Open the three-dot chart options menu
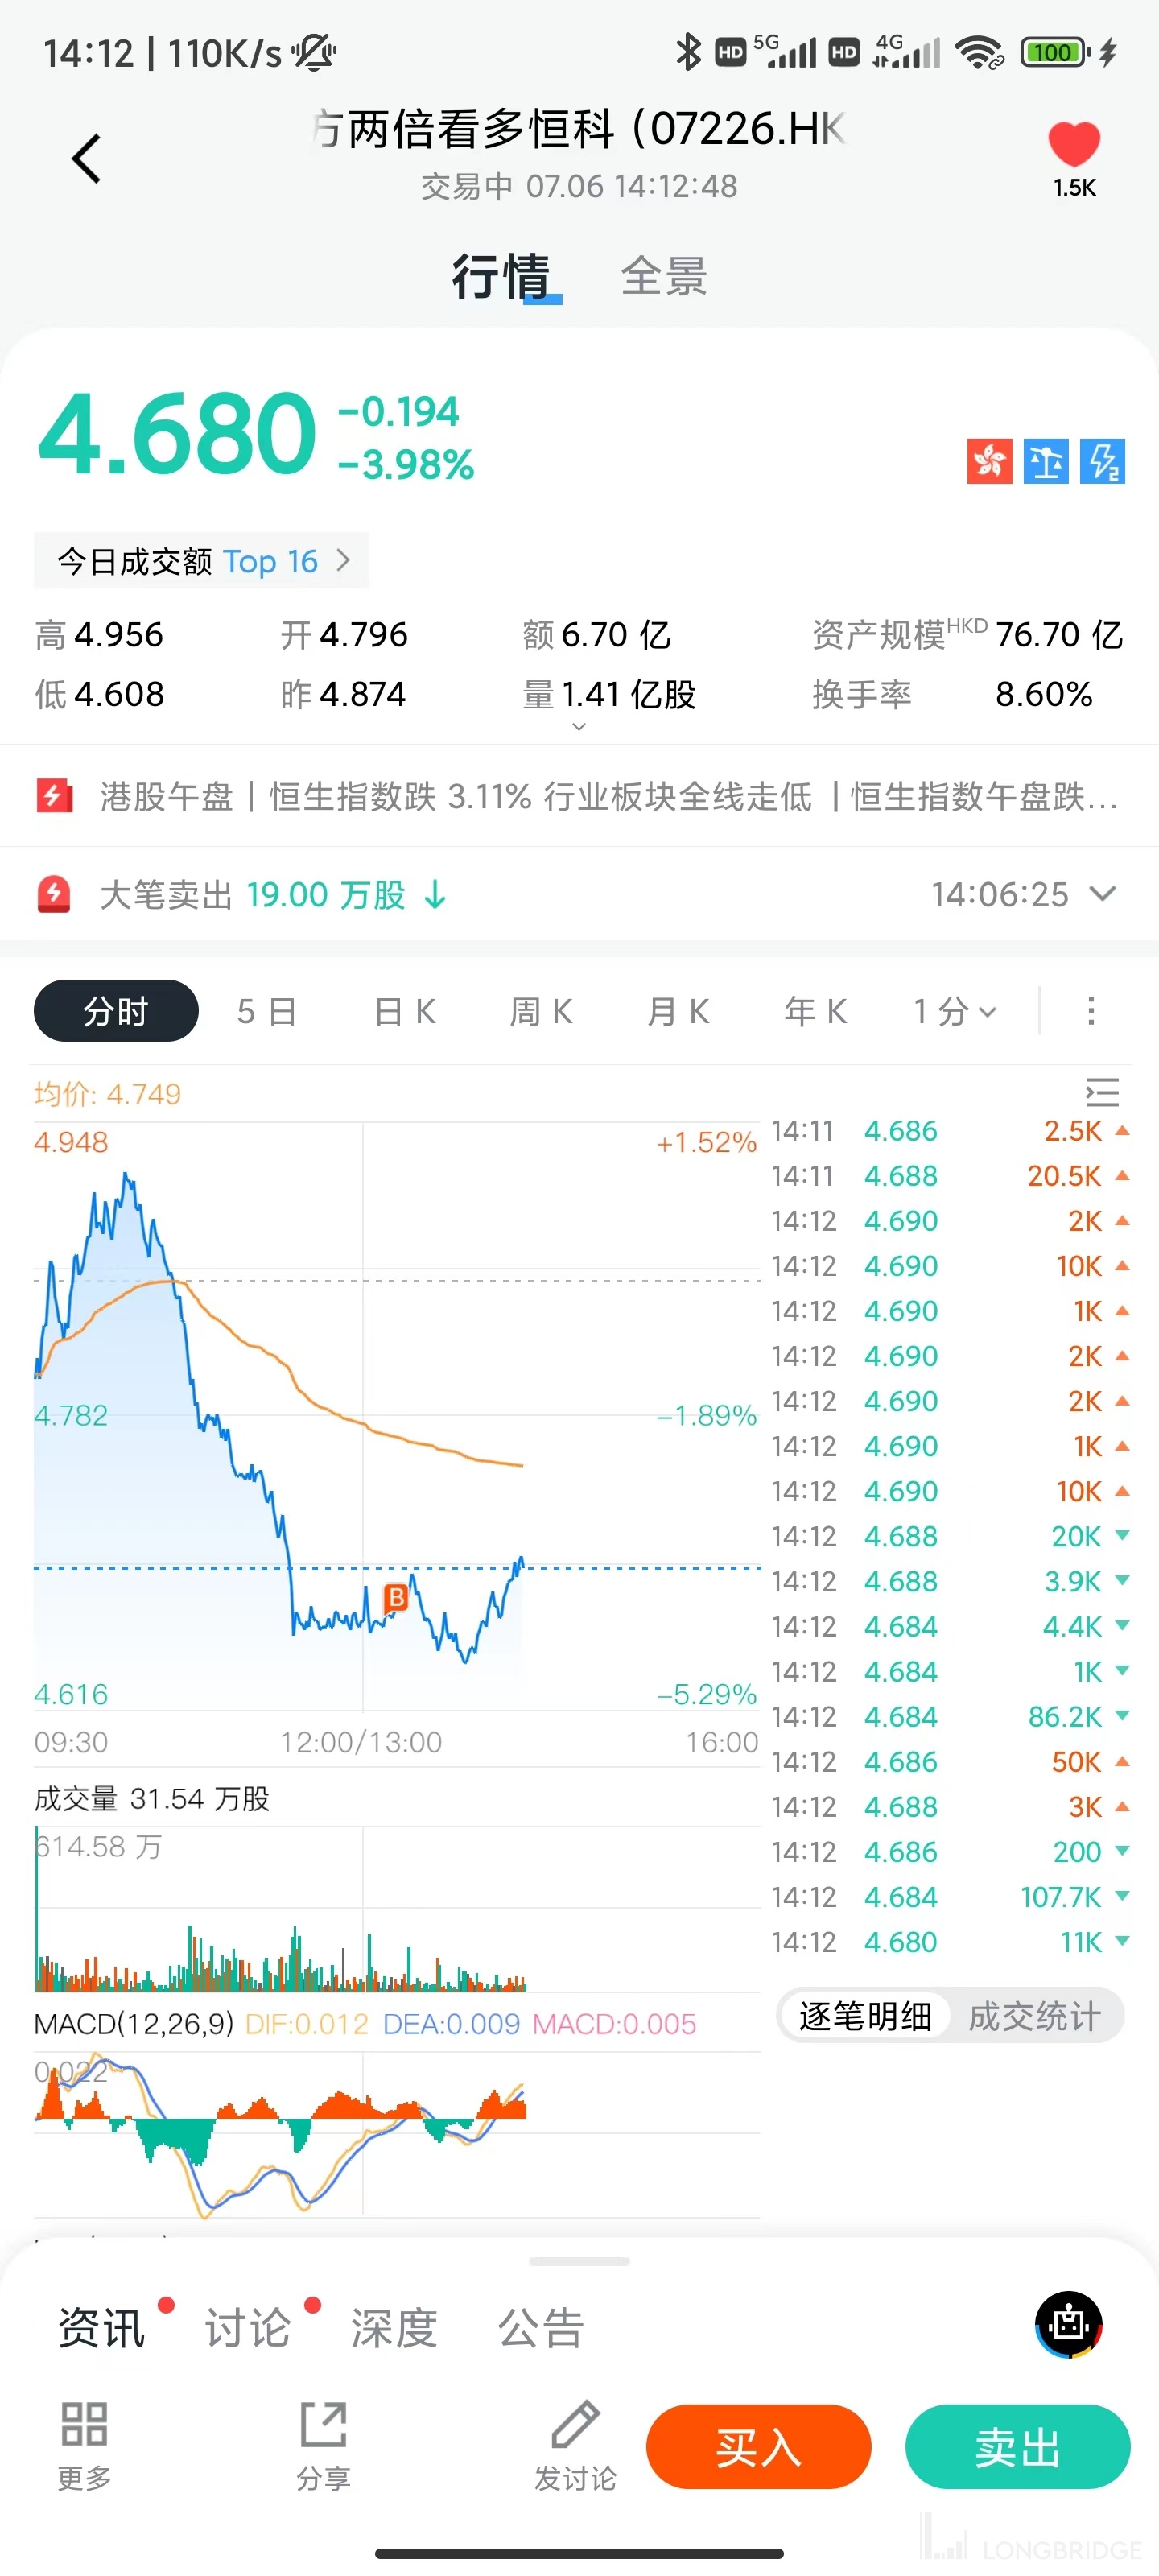Screen dimensions: 1159x2576 (x=1091, y=1011)
